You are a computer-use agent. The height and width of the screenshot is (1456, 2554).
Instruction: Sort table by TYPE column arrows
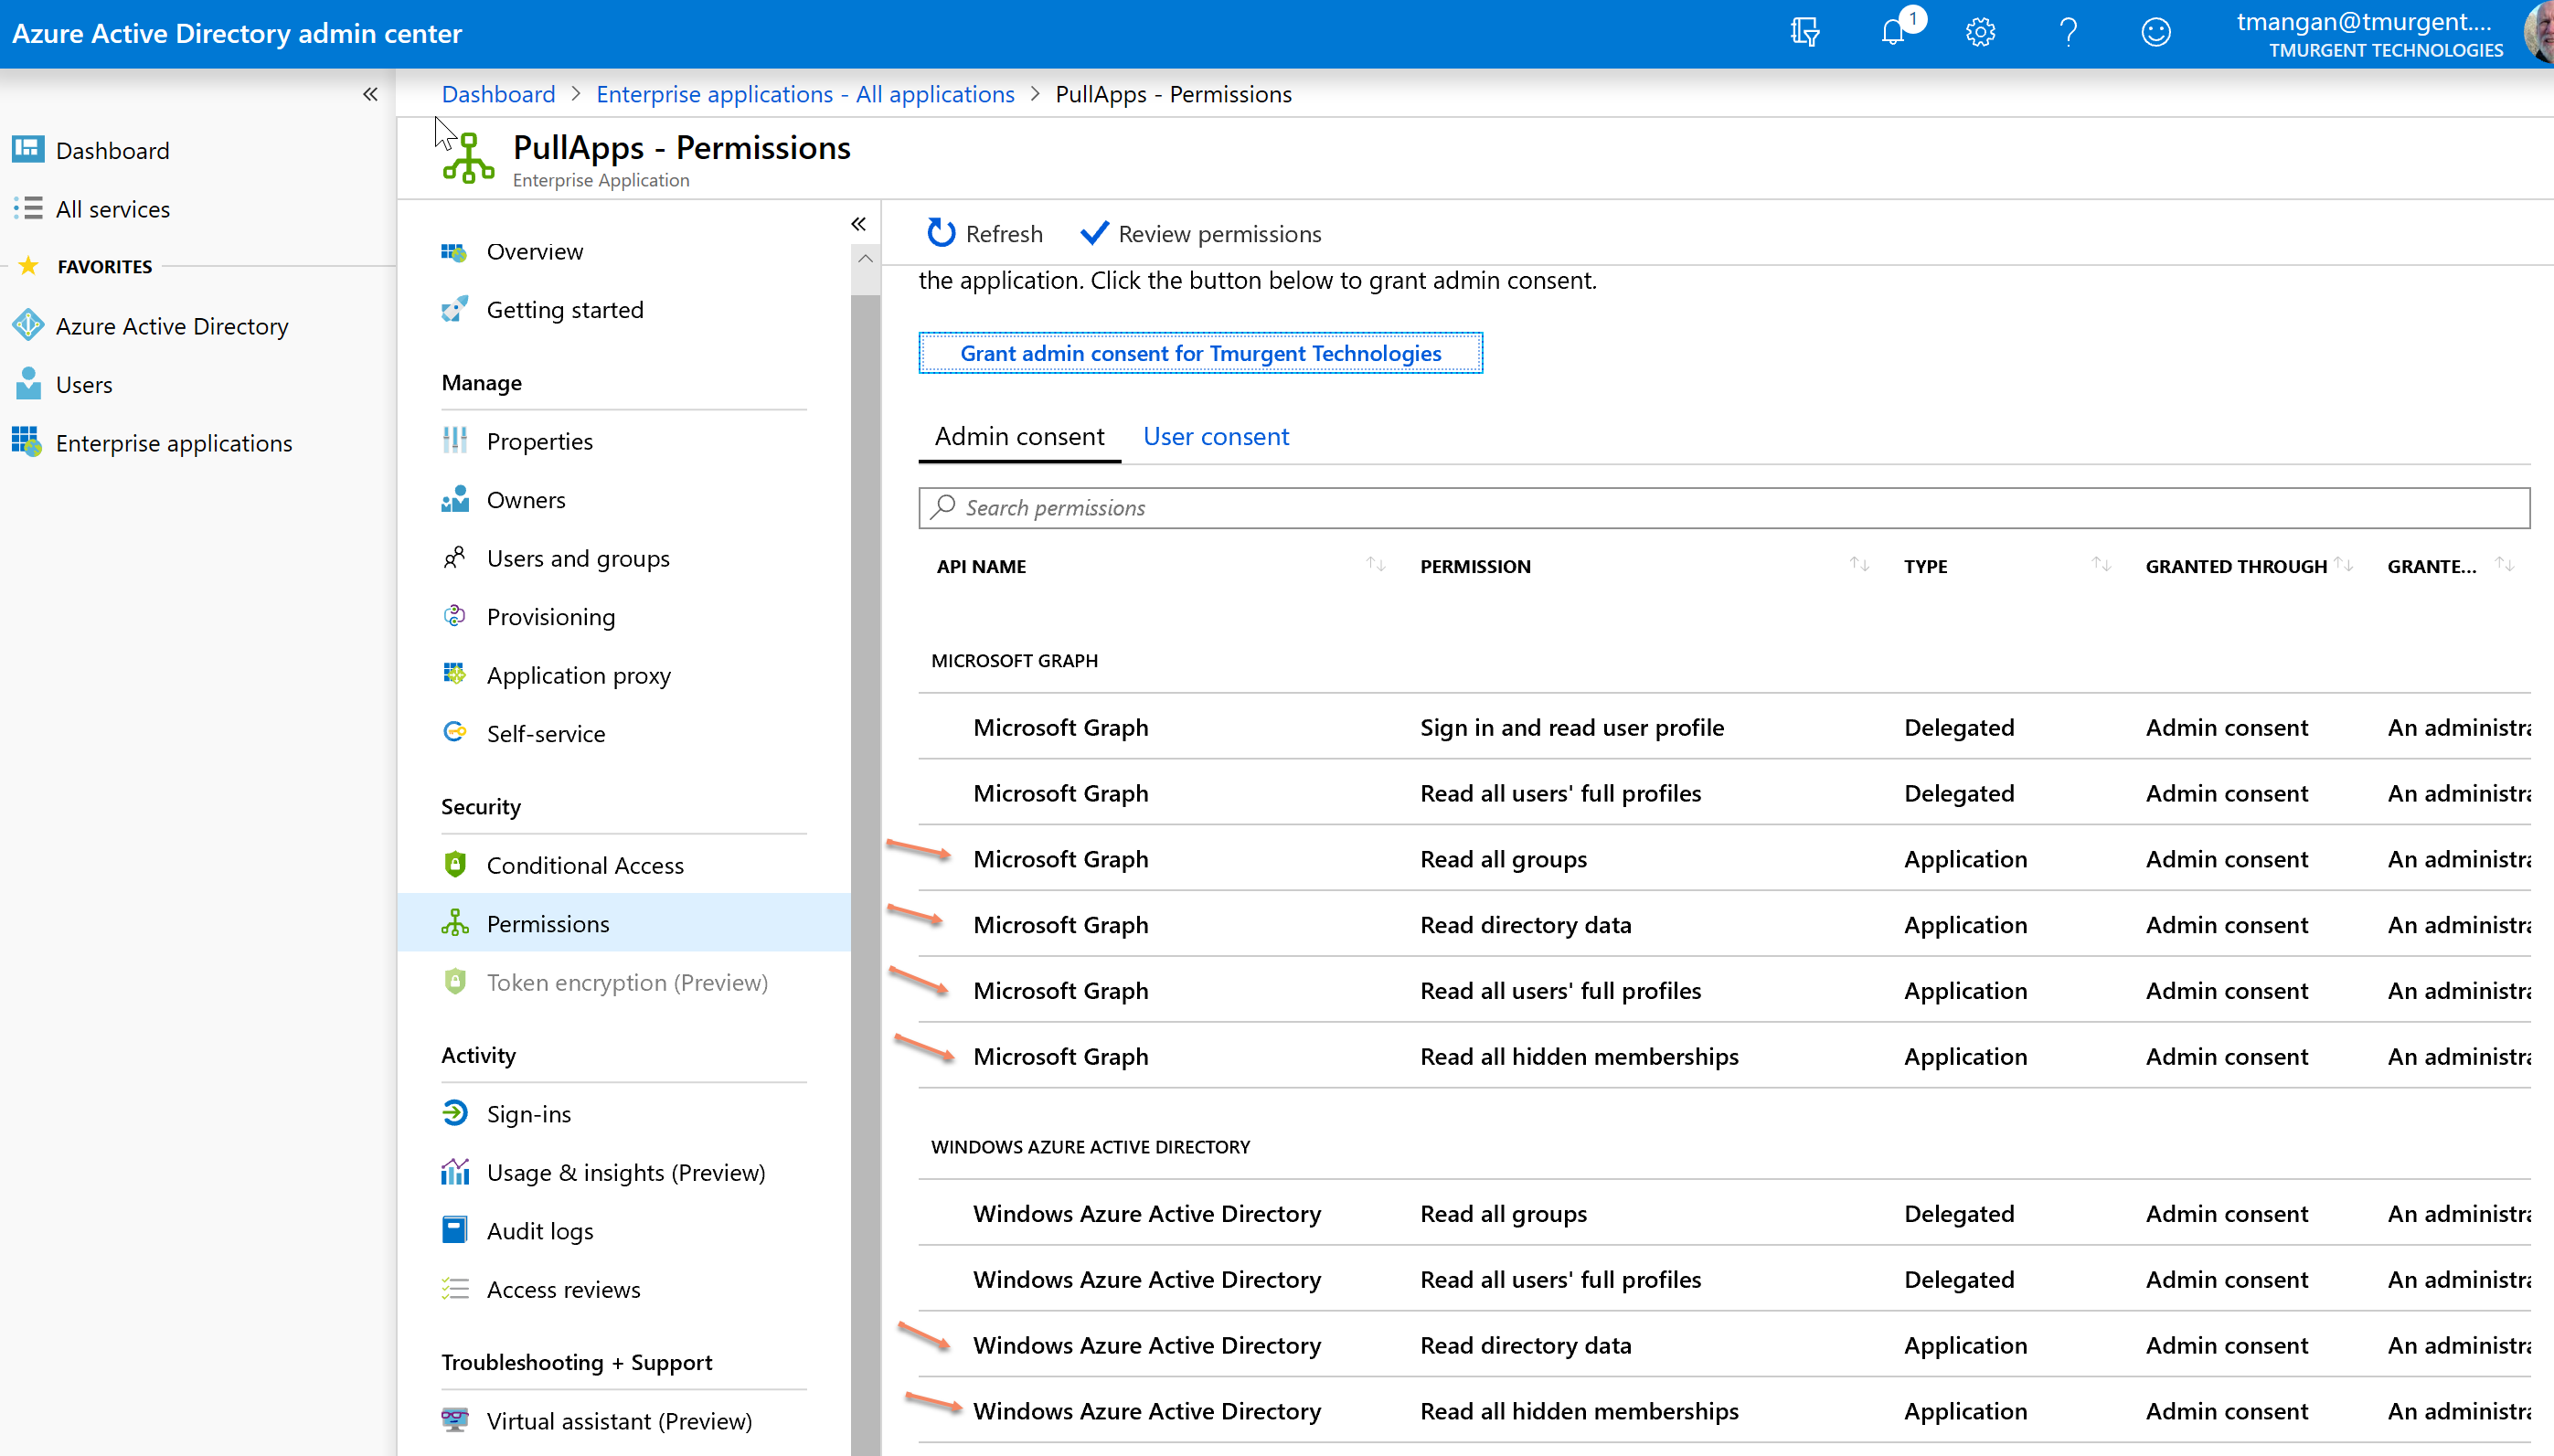coord(2101,565)
